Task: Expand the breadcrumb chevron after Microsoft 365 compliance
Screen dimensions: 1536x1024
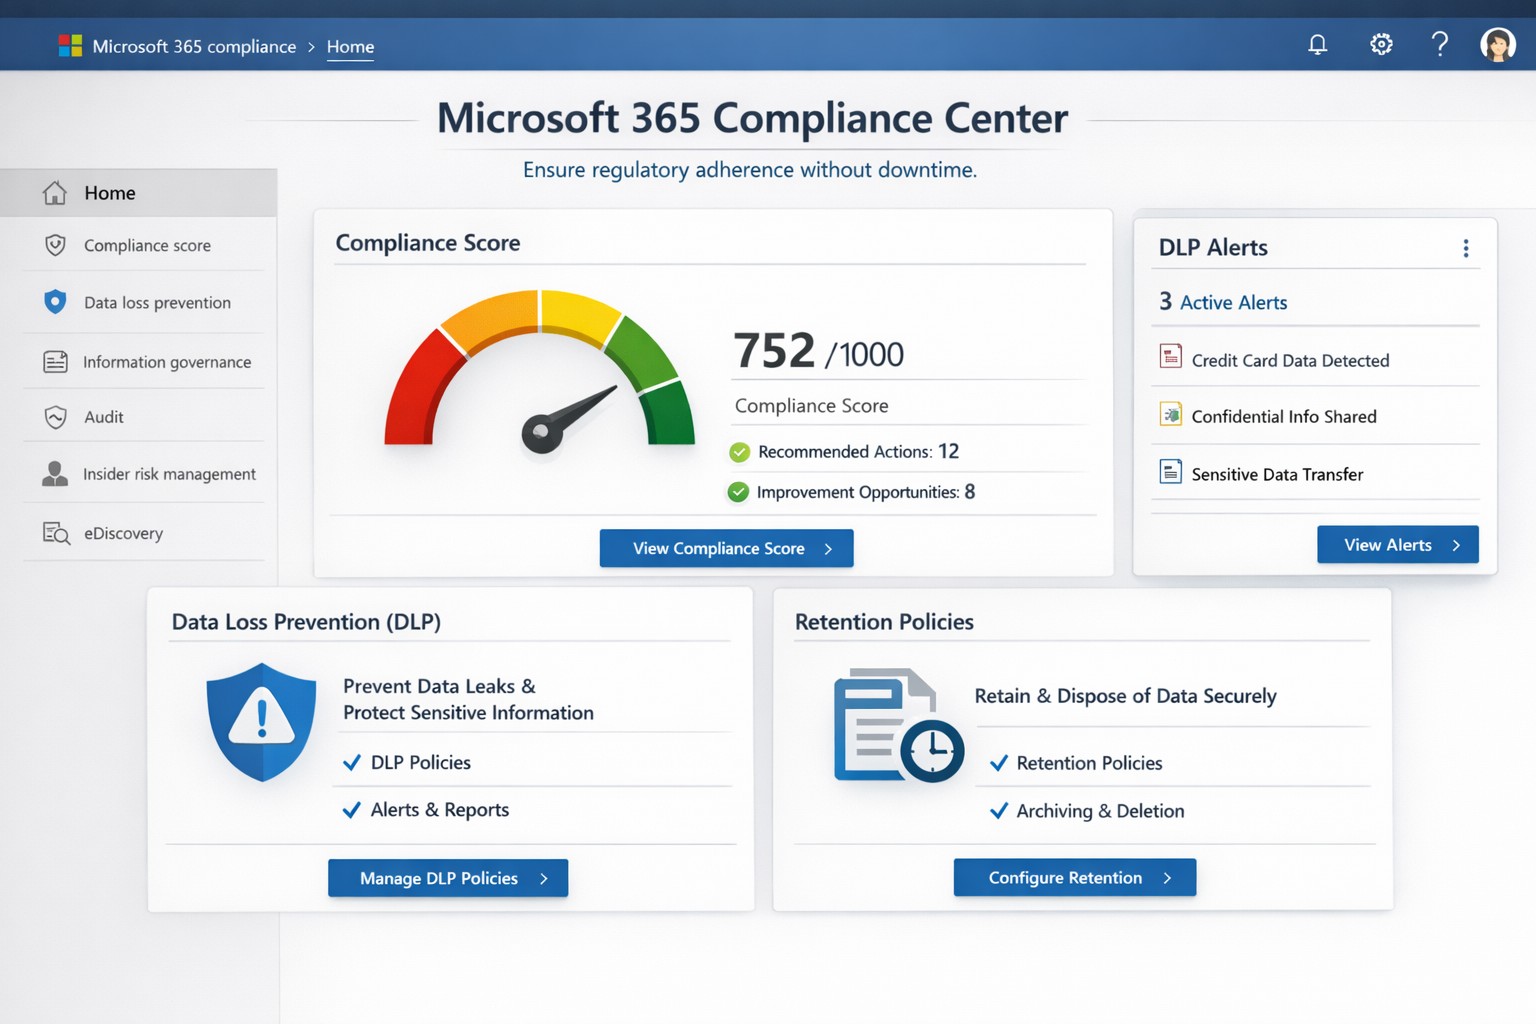Action: (311, 46)
